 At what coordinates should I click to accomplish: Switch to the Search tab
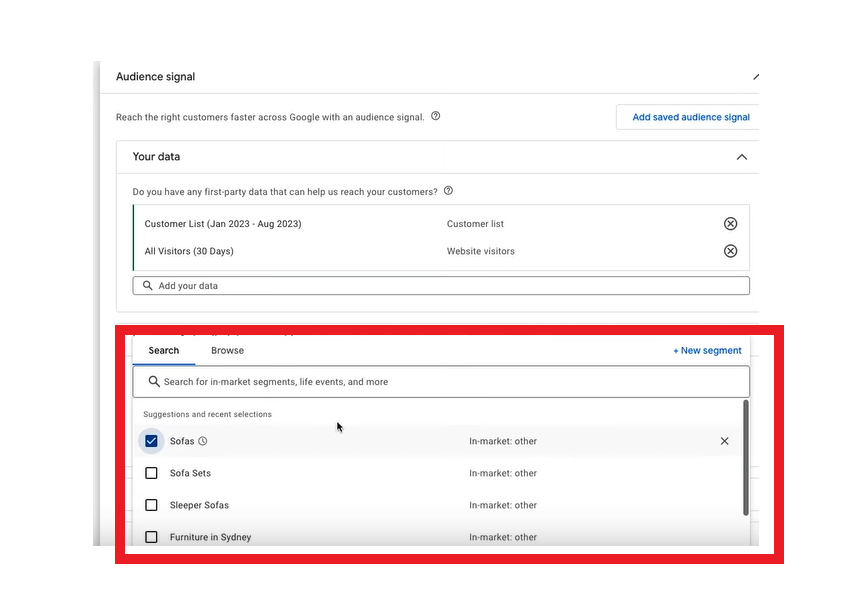pos(164,351)
